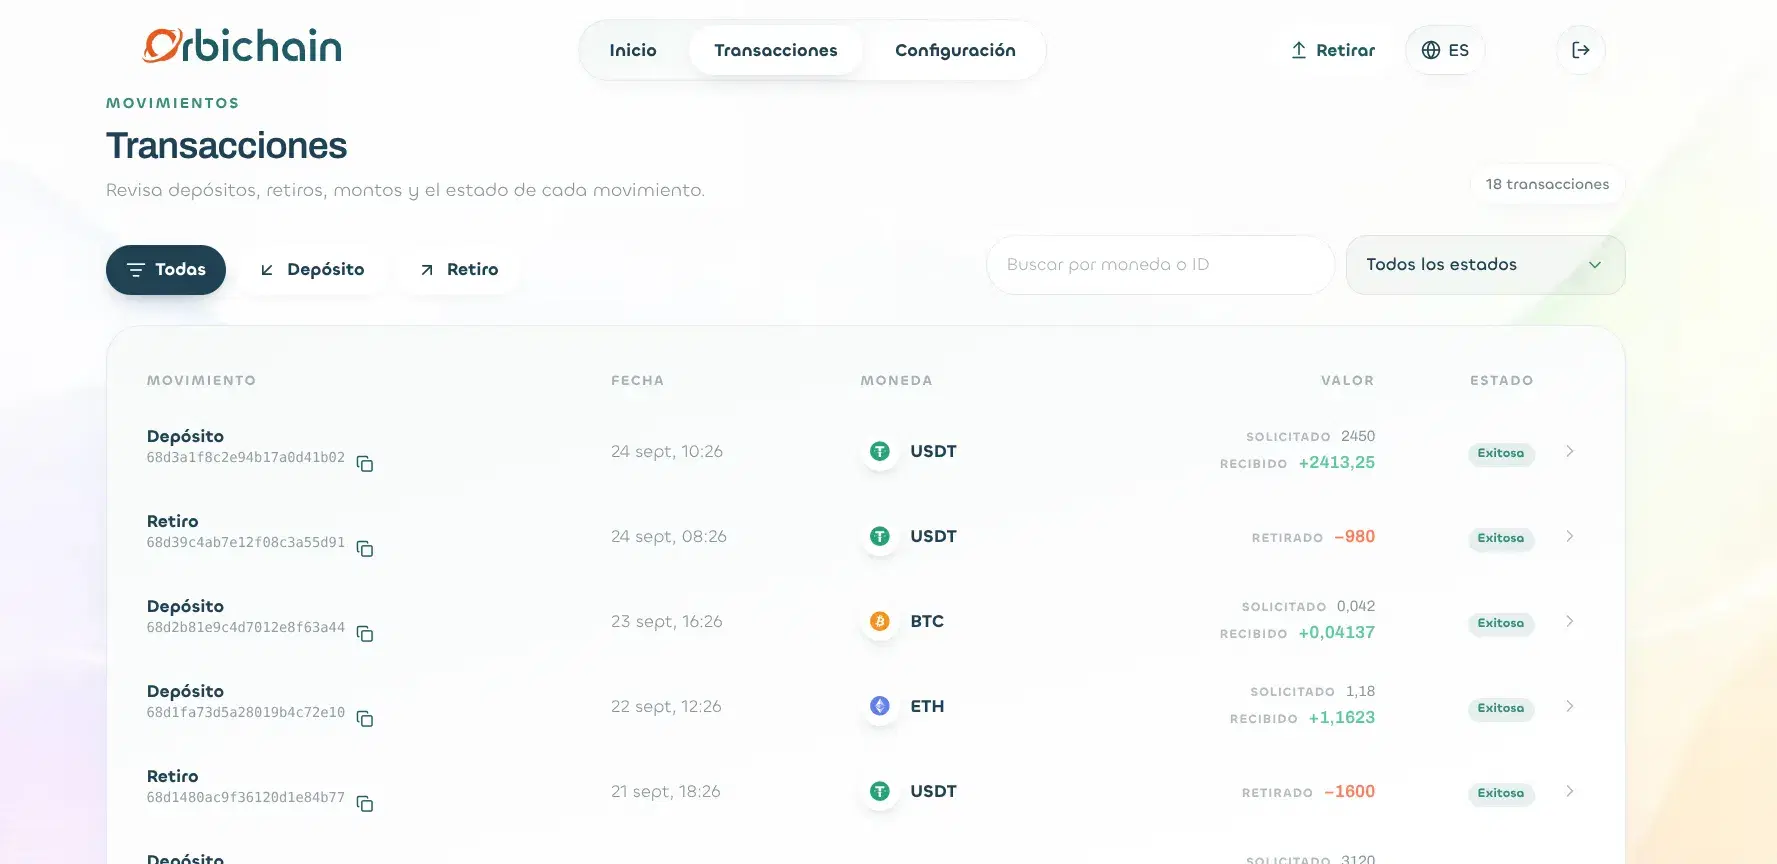Viewport: 1777px width, 864px height.
Task: Click the date 23 sept, 16:26
Action: pos(667,622)
